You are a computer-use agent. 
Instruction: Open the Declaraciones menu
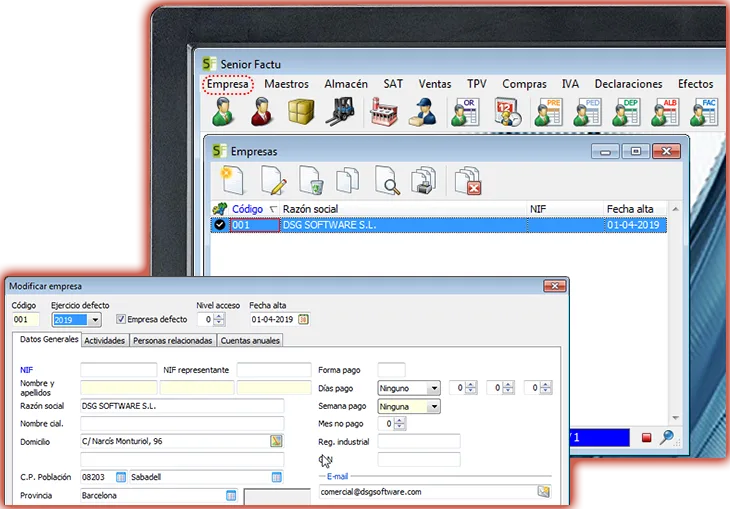tap(628, 84)
